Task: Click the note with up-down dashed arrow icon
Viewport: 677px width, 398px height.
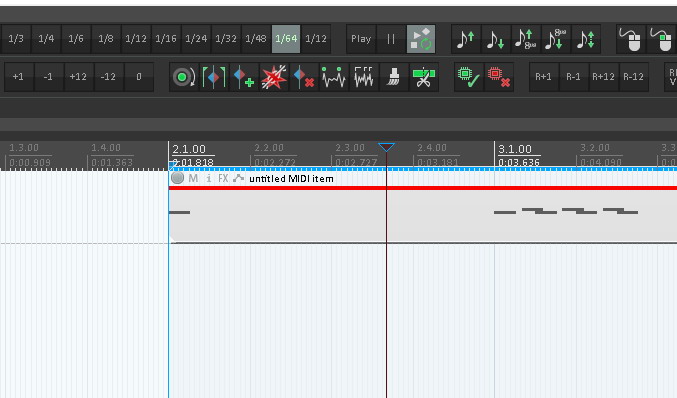Action: point(585,39)
